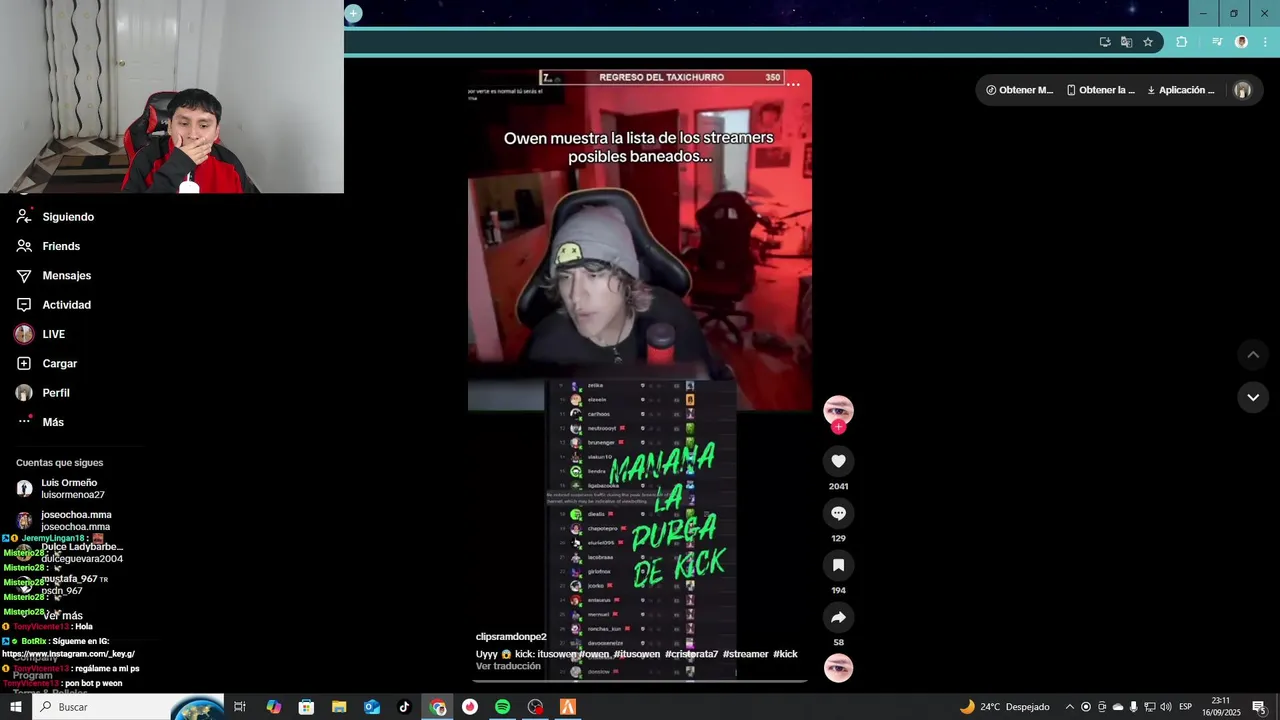
Task: Click Ver traducción under caption
Action: click(508, 666)
